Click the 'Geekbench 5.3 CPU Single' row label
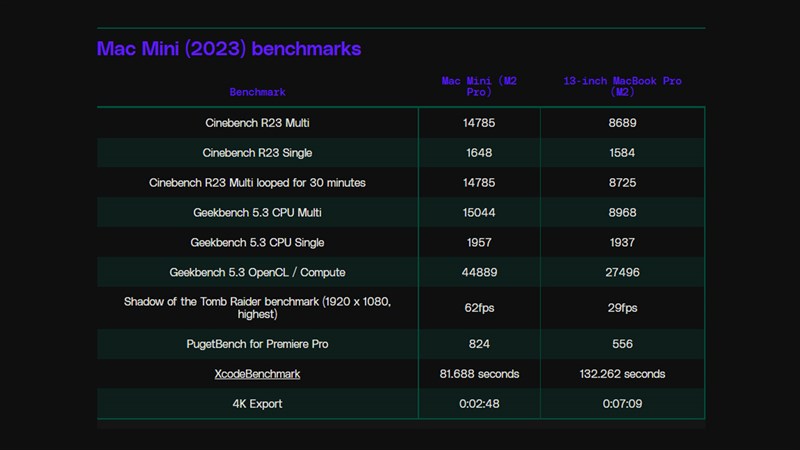Viewport: 800px width, 450px height. [x=257, y=243]
